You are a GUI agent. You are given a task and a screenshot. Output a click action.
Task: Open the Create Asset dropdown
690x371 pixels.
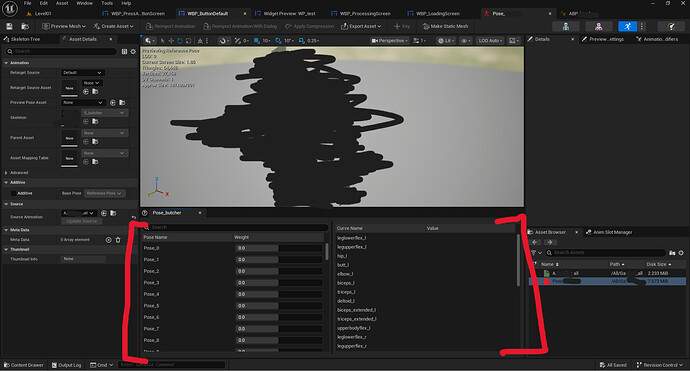coord(113,26)
